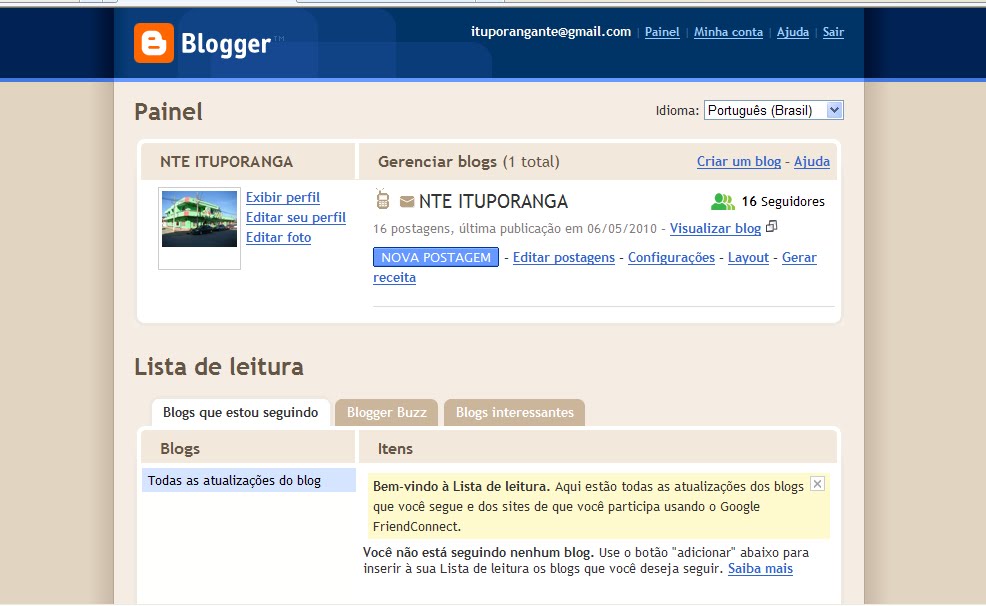Click Sair to sign out

tap(833, 32)
